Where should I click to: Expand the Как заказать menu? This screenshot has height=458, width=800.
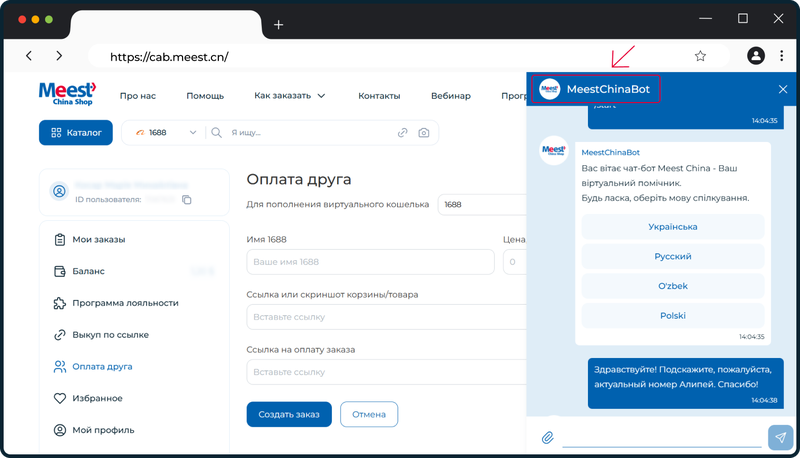(x=289, y=95)
